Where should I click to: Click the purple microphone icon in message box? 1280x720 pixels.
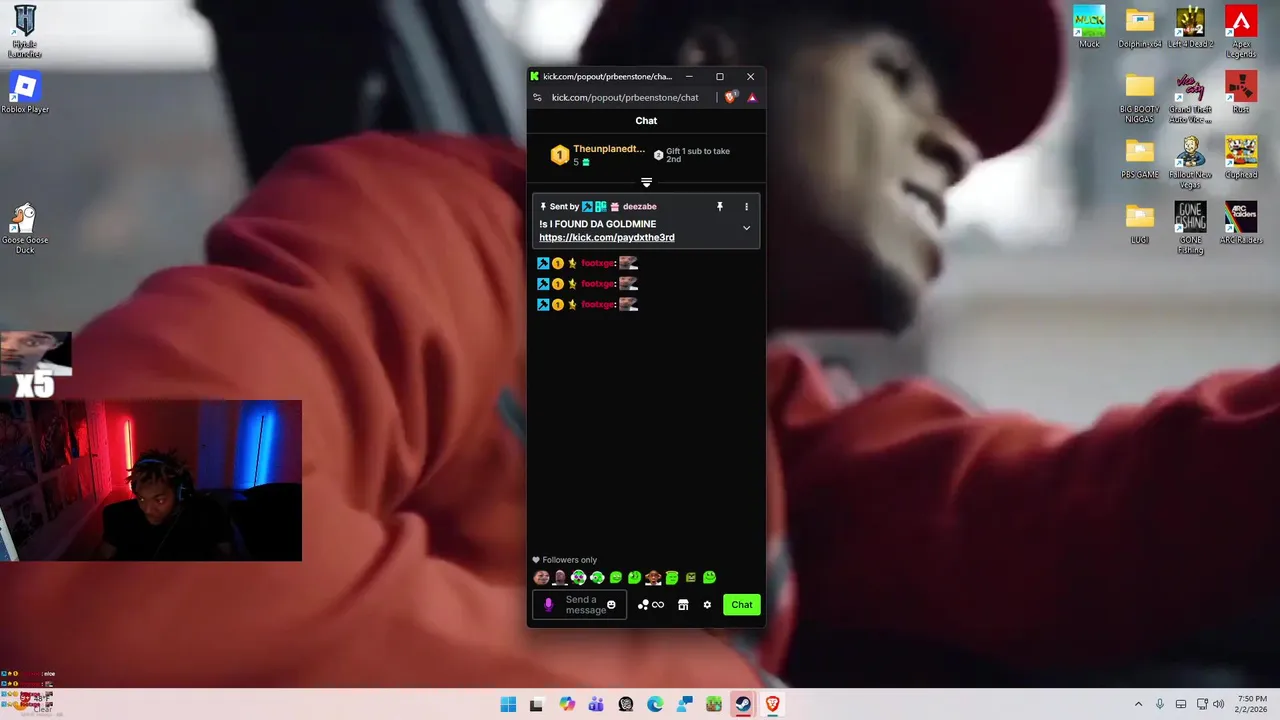click(548, 605)
